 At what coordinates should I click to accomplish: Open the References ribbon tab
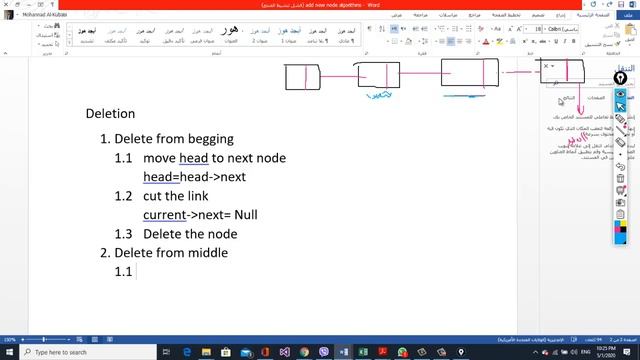(474, 15)
